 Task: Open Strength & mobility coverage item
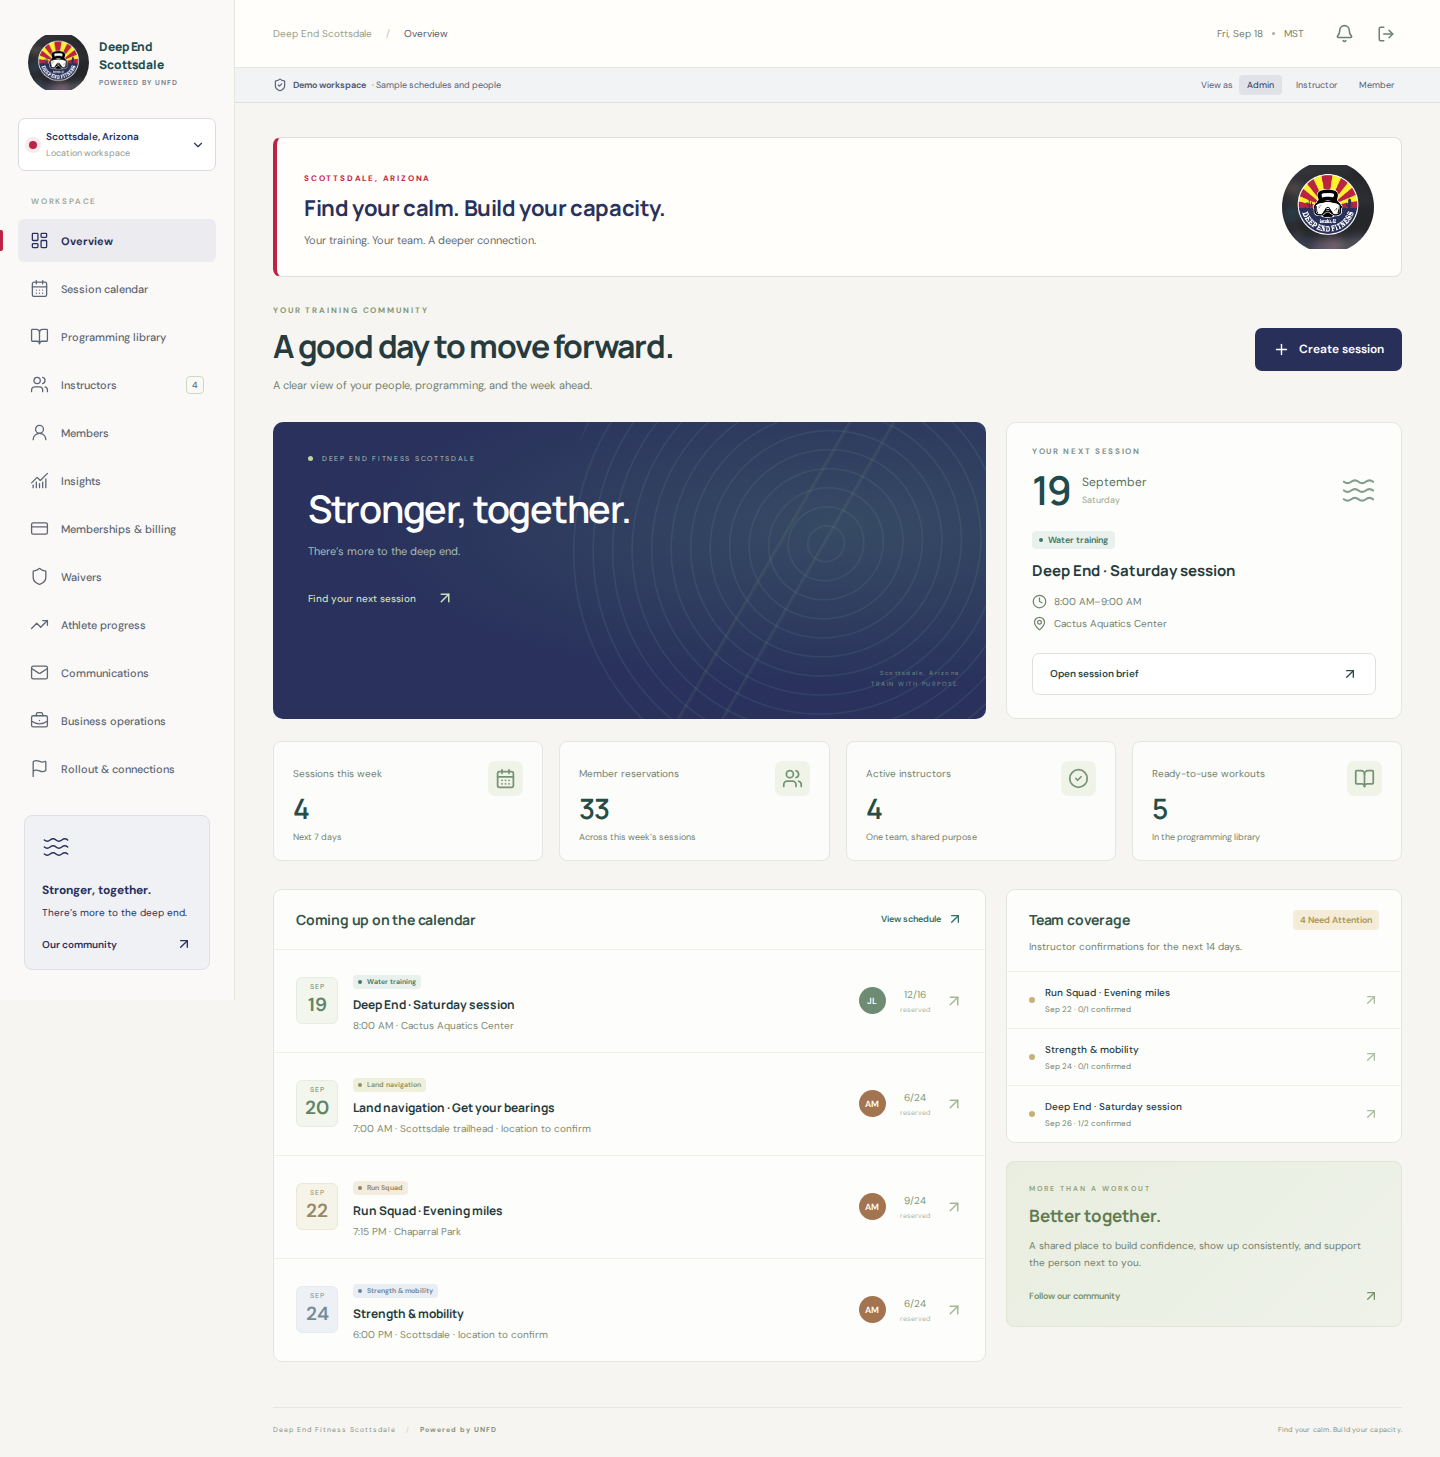point(1203,1057)
